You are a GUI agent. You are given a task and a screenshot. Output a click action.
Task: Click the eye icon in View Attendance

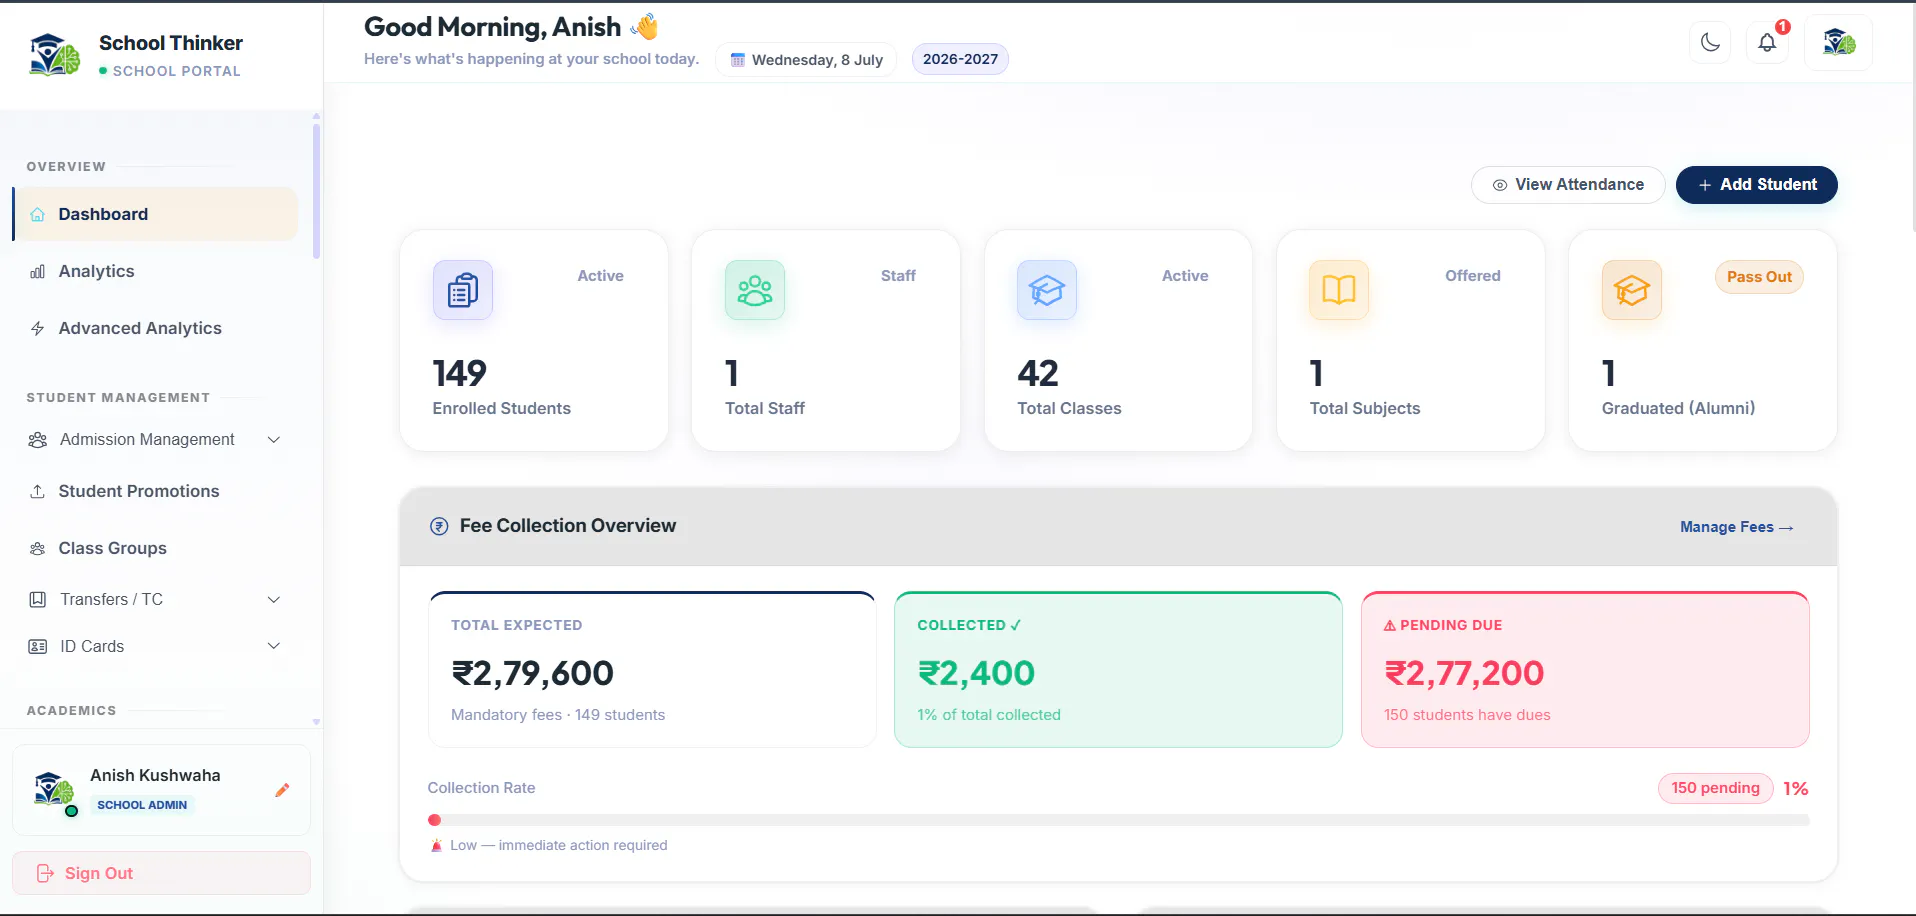1500,185
